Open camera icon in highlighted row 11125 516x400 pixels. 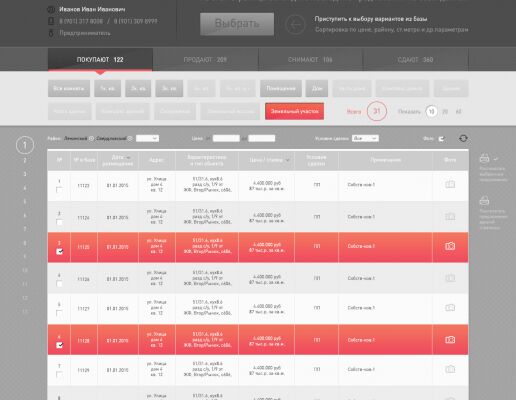pyautogui.click(x=450, y=246)
